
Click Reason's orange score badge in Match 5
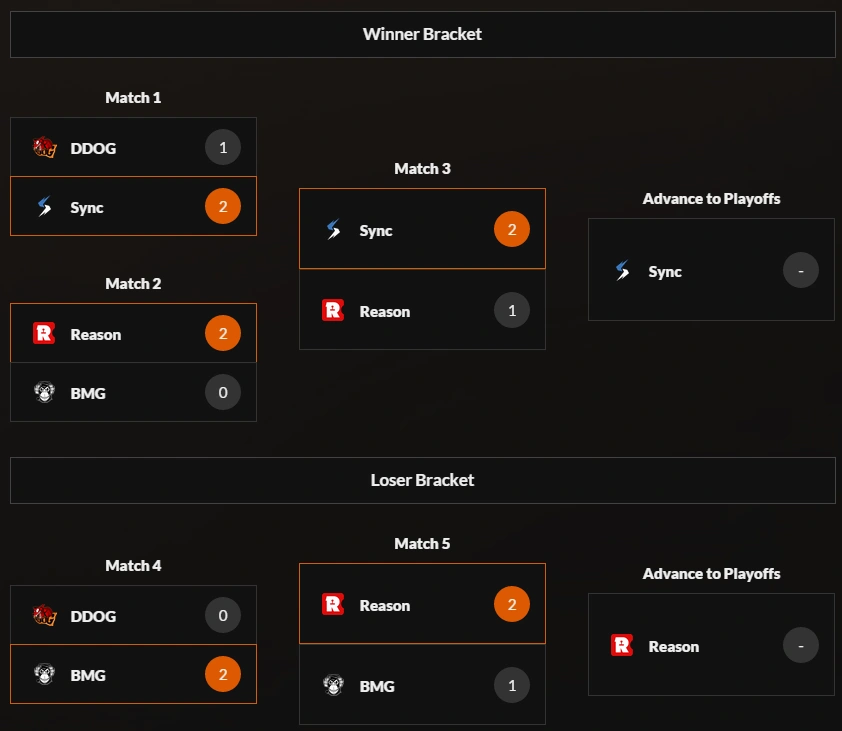[512, 605]
